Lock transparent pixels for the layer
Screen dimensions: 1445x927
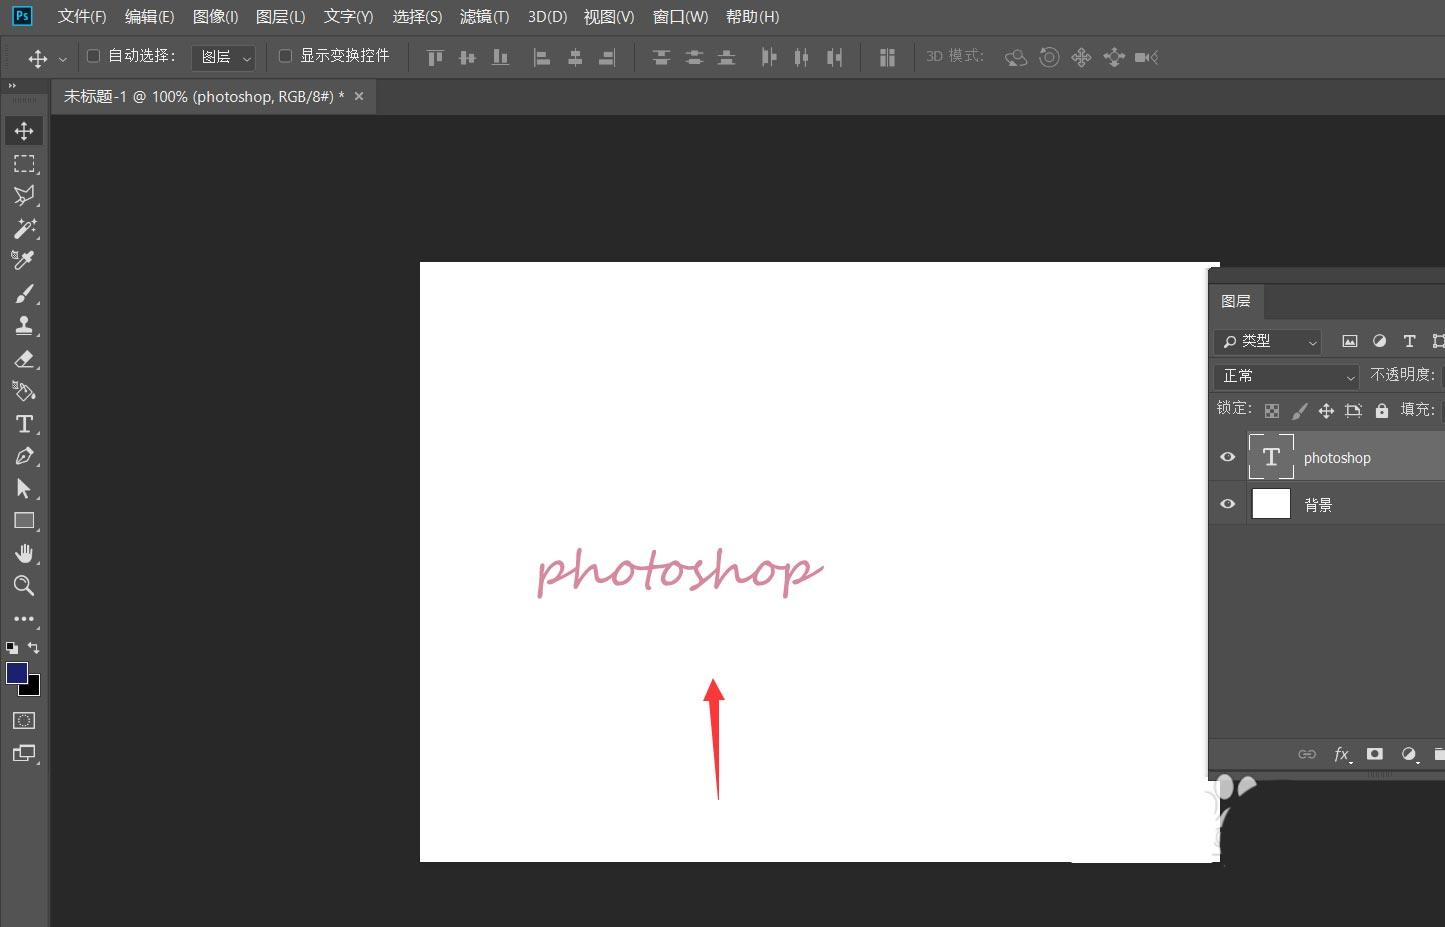[1272, 411]
